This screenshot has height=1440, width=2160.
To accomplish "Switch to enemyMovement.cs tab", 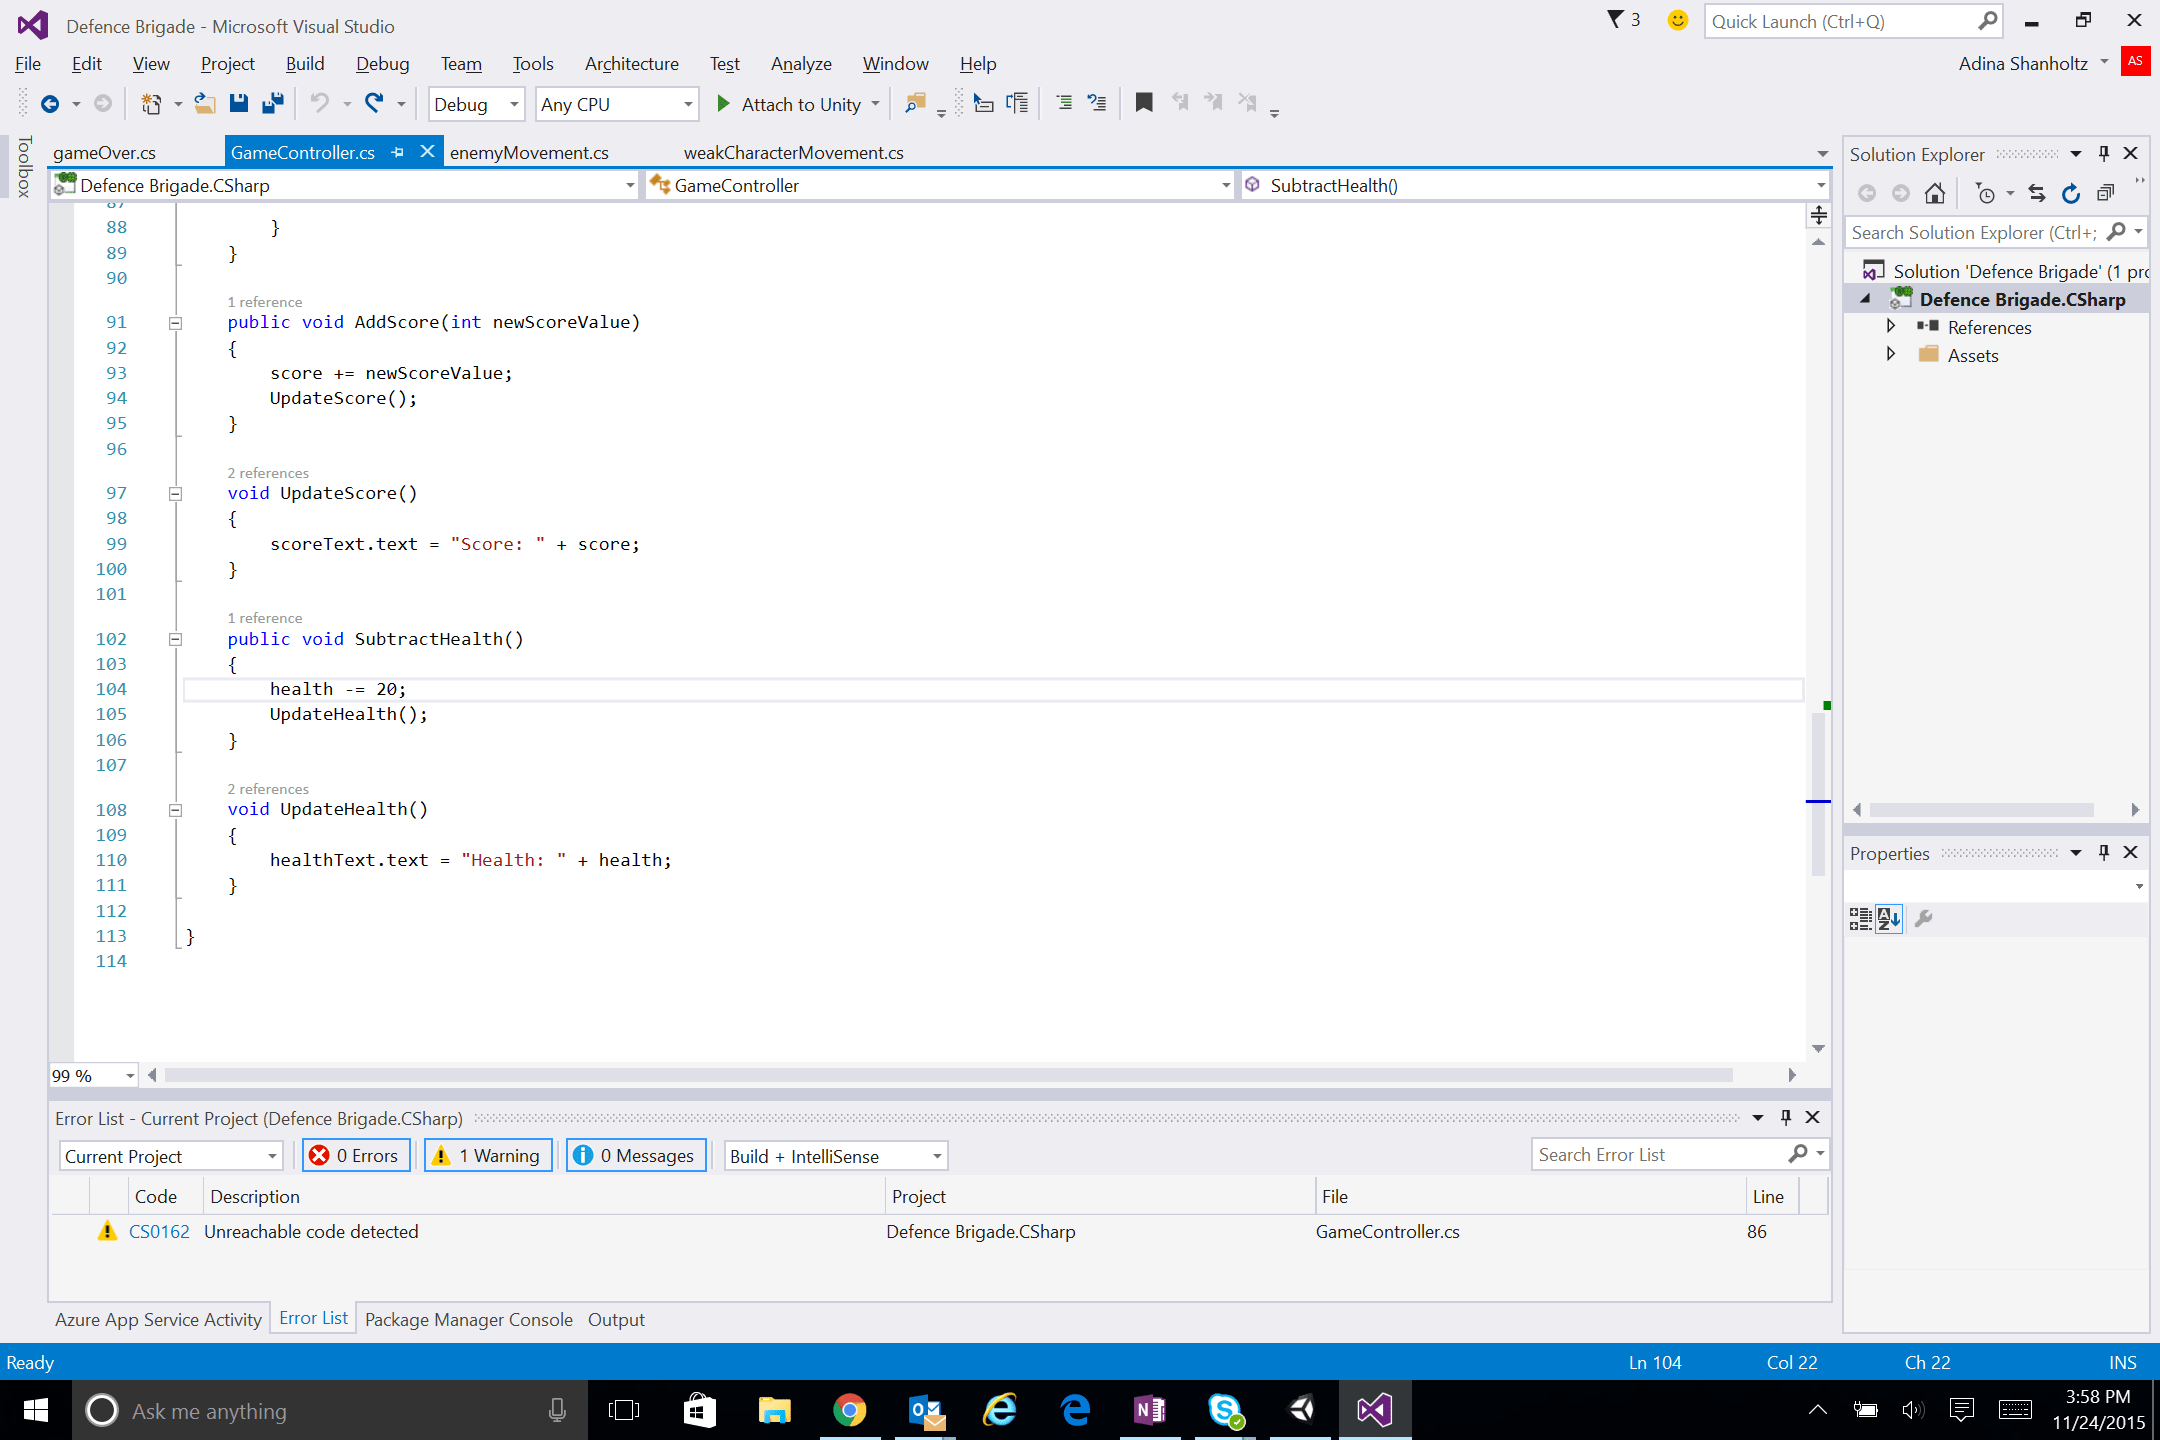I will 529,152.
